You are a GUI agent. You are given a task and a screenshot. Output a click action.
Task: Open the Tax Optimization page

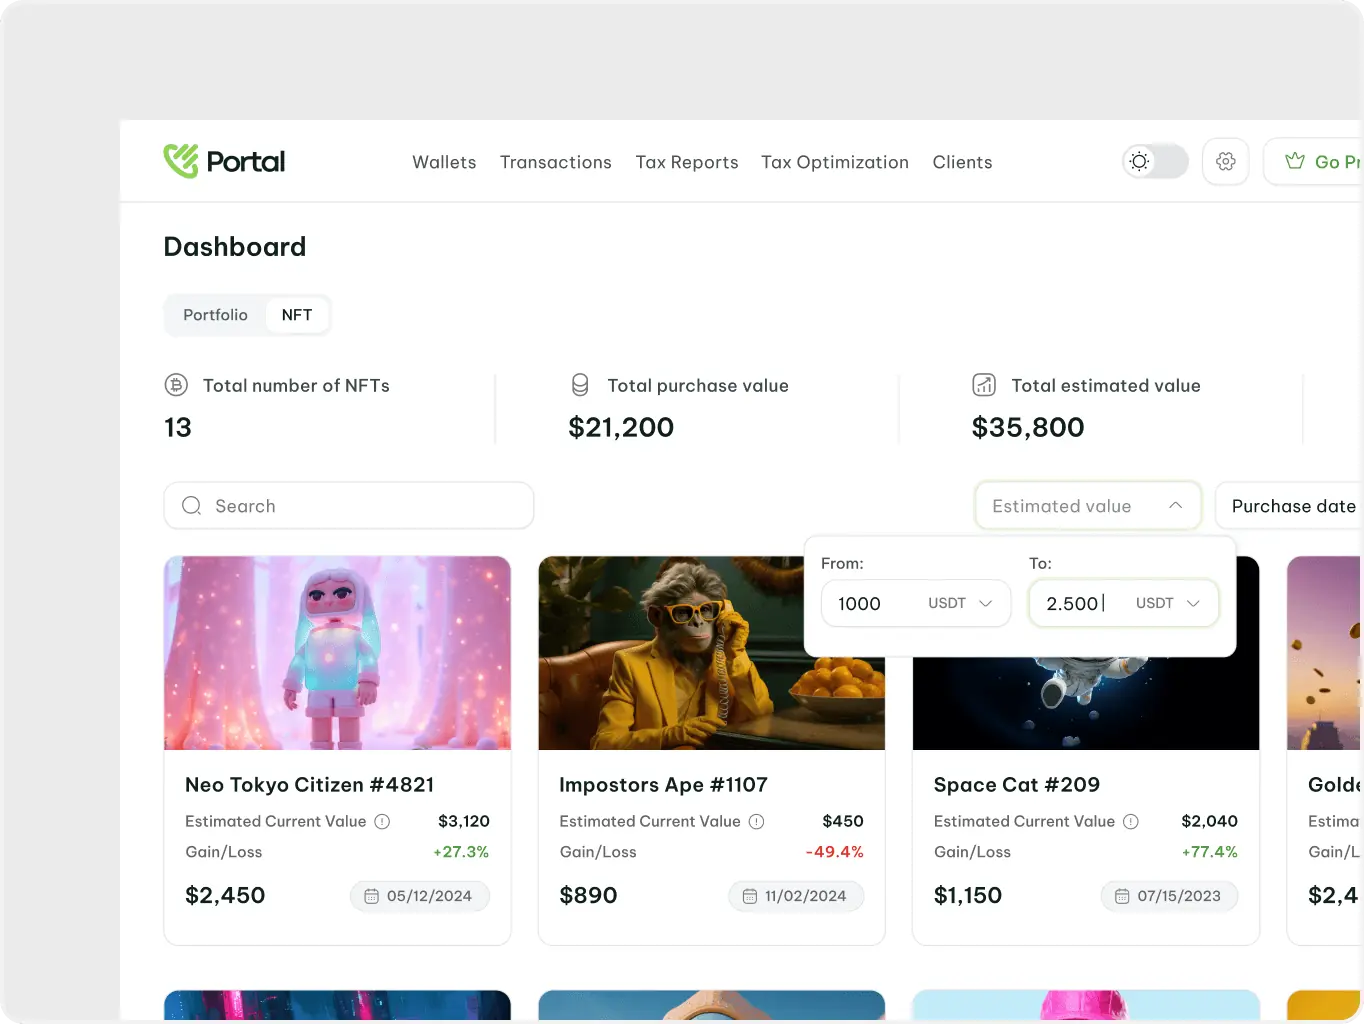click(835, 162)
